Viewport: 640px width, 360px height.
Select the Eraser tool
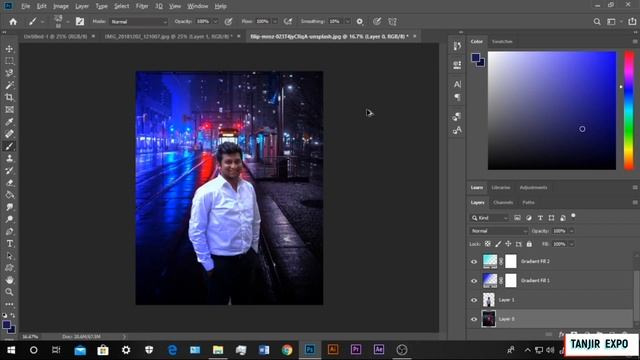pyautogui.click(x=9, y=183)
